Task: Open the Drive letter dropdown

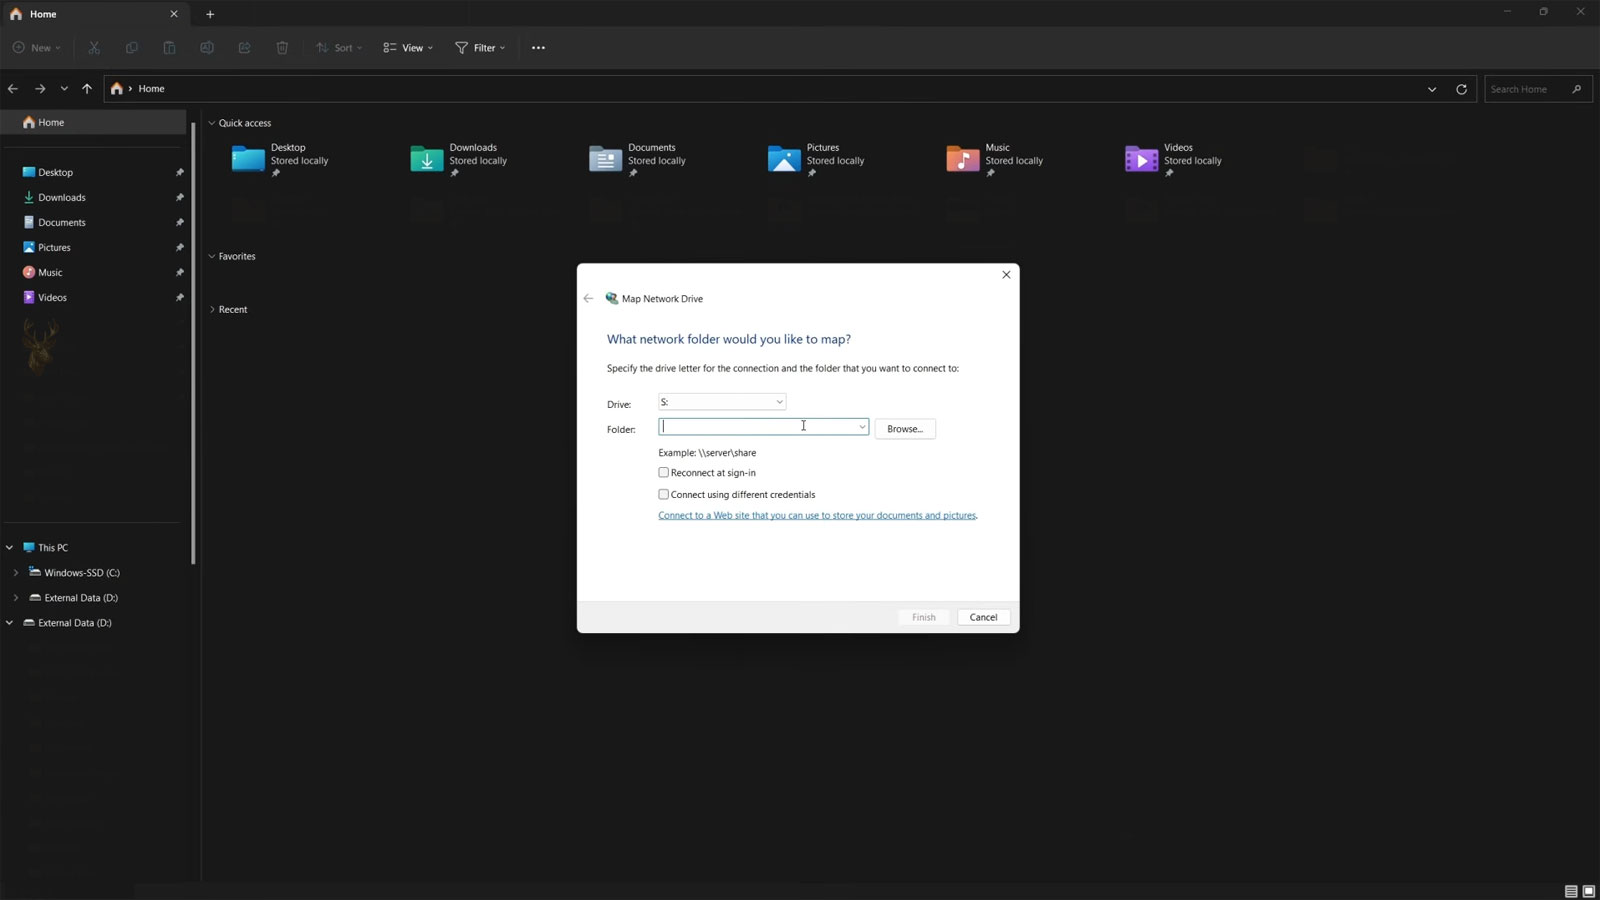Action: (722, 402)
